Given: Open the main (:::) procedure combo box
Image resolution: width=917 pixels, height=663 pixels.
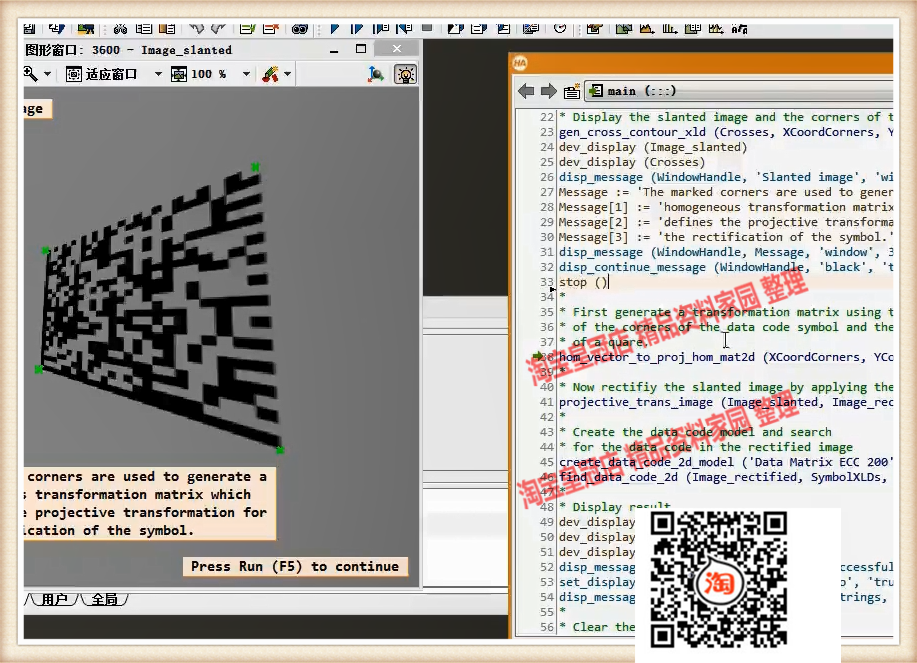Looking at the screenshot, I should click(739, 91).
